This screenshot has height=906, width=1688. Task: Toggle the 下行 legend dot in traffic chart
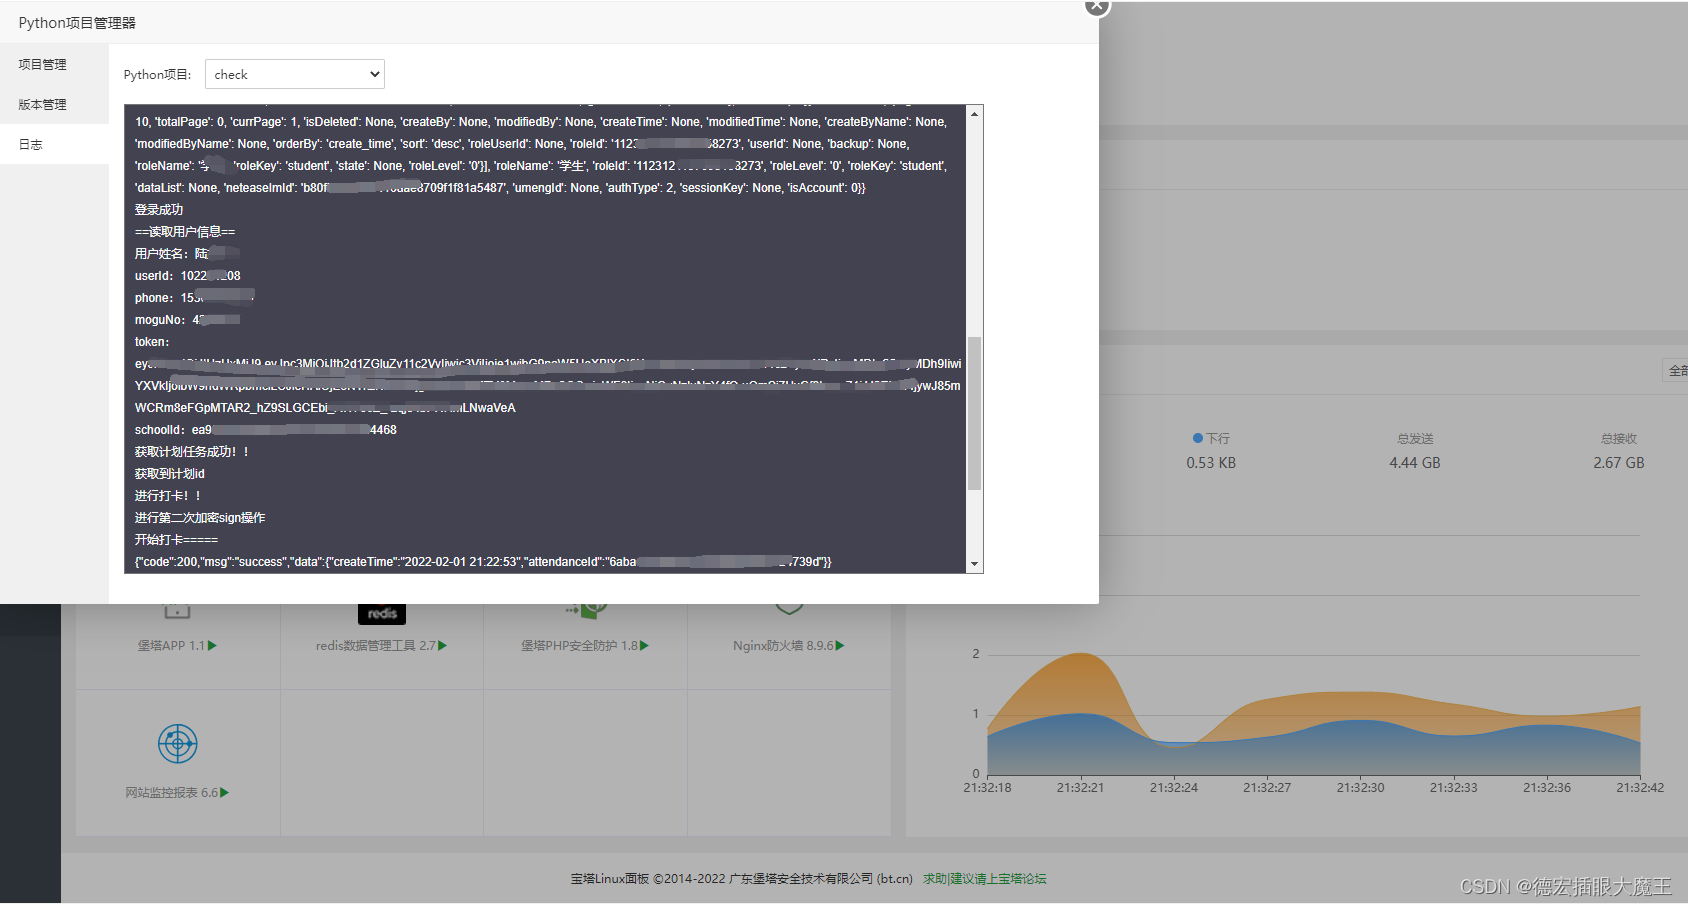coord(1197,438)
